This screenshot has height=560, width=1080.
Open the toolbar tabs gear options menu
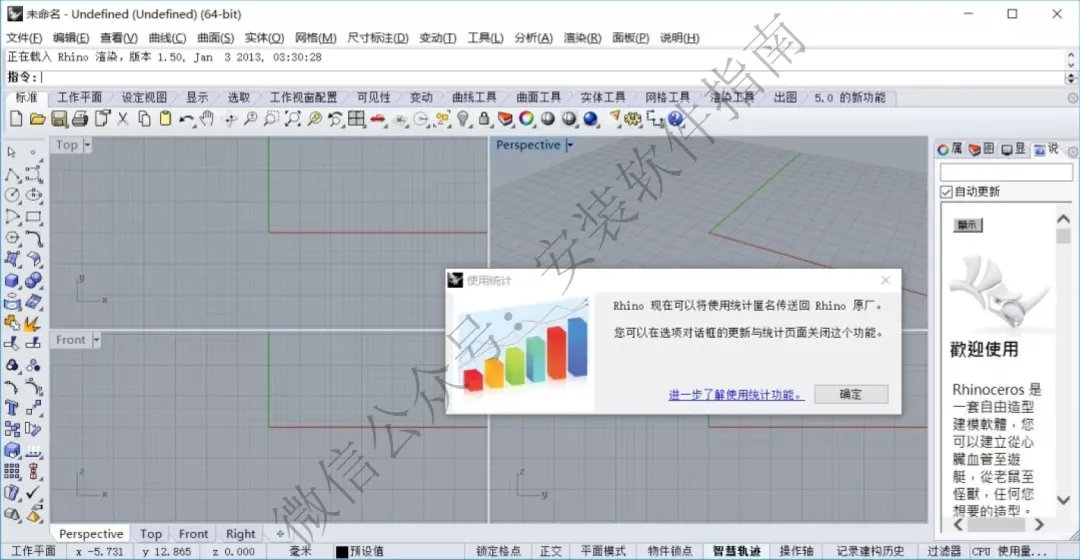[1072, 98]
